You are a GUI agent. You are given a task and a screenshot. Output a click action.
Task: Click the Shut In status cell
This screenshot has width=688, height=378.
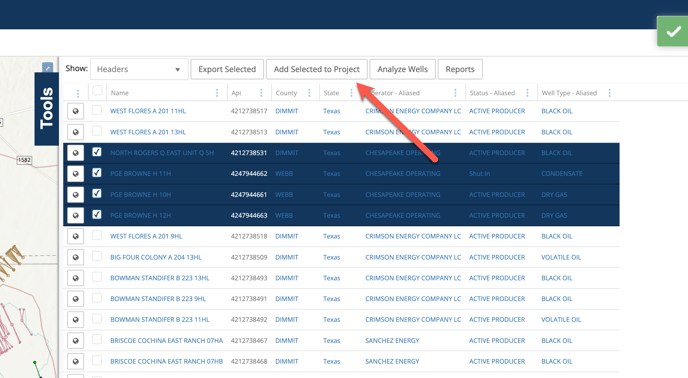pyautogui.click(x=480, y=174)
